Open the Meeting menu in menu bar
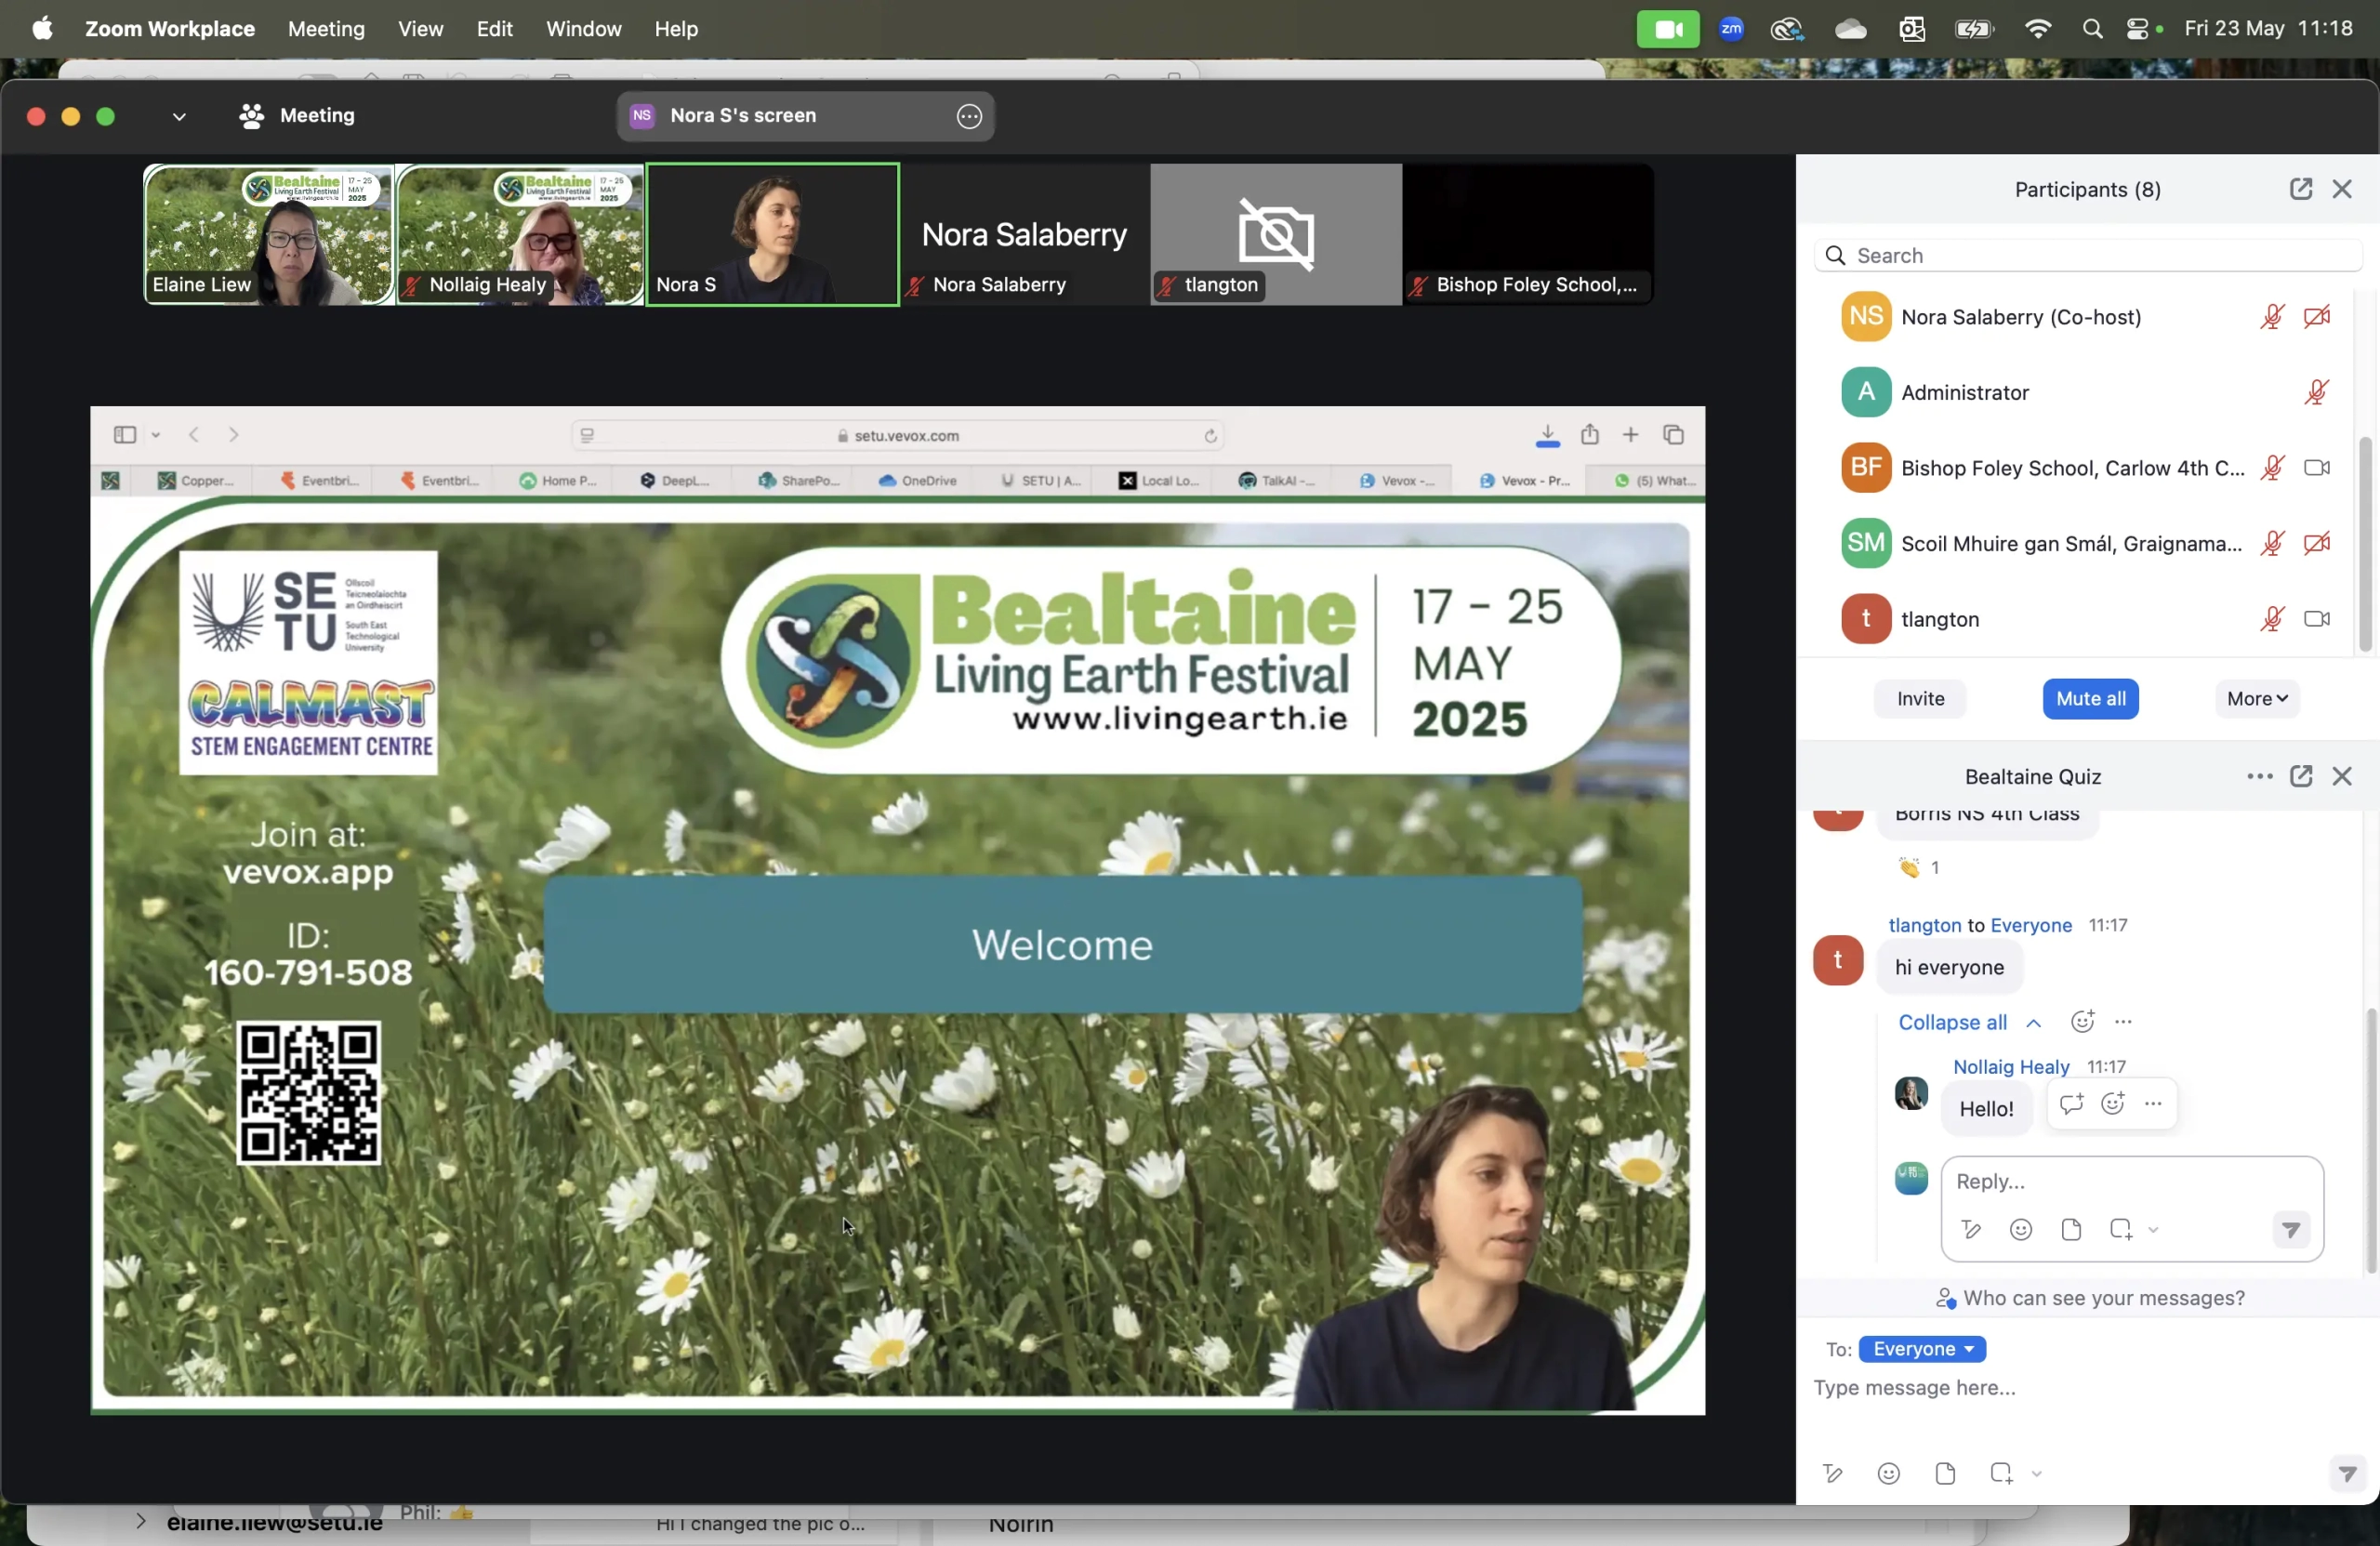The image size is (2380, 1546). coord(326,28)
